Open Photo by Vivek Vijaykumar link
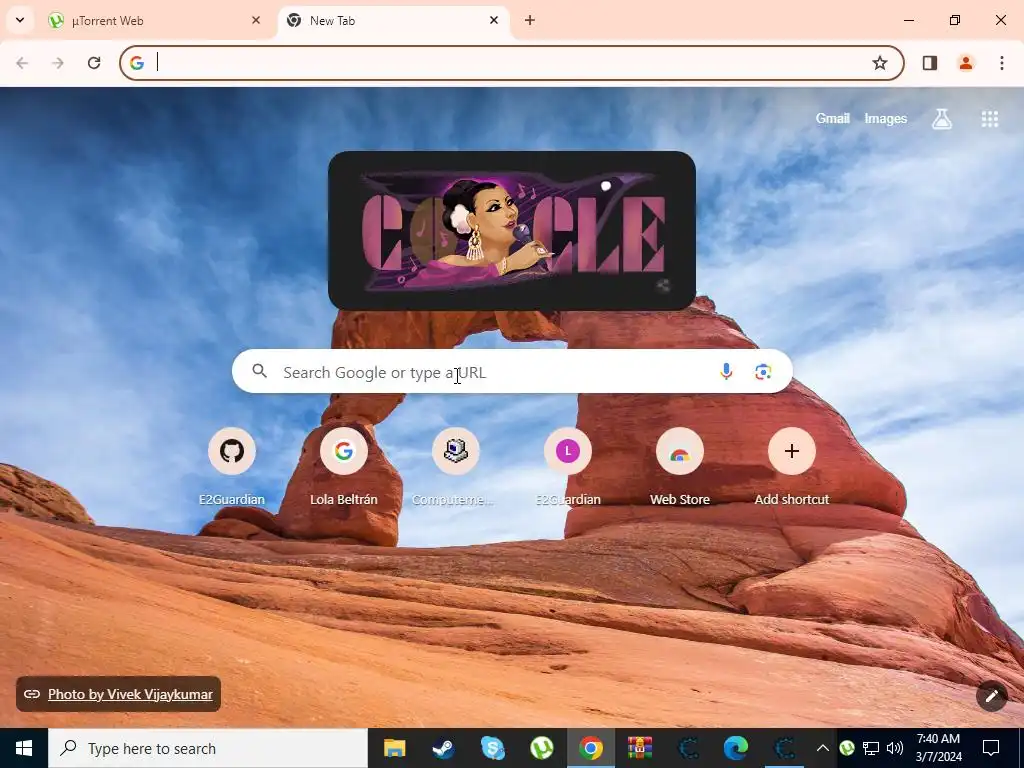 coord(130,694)
